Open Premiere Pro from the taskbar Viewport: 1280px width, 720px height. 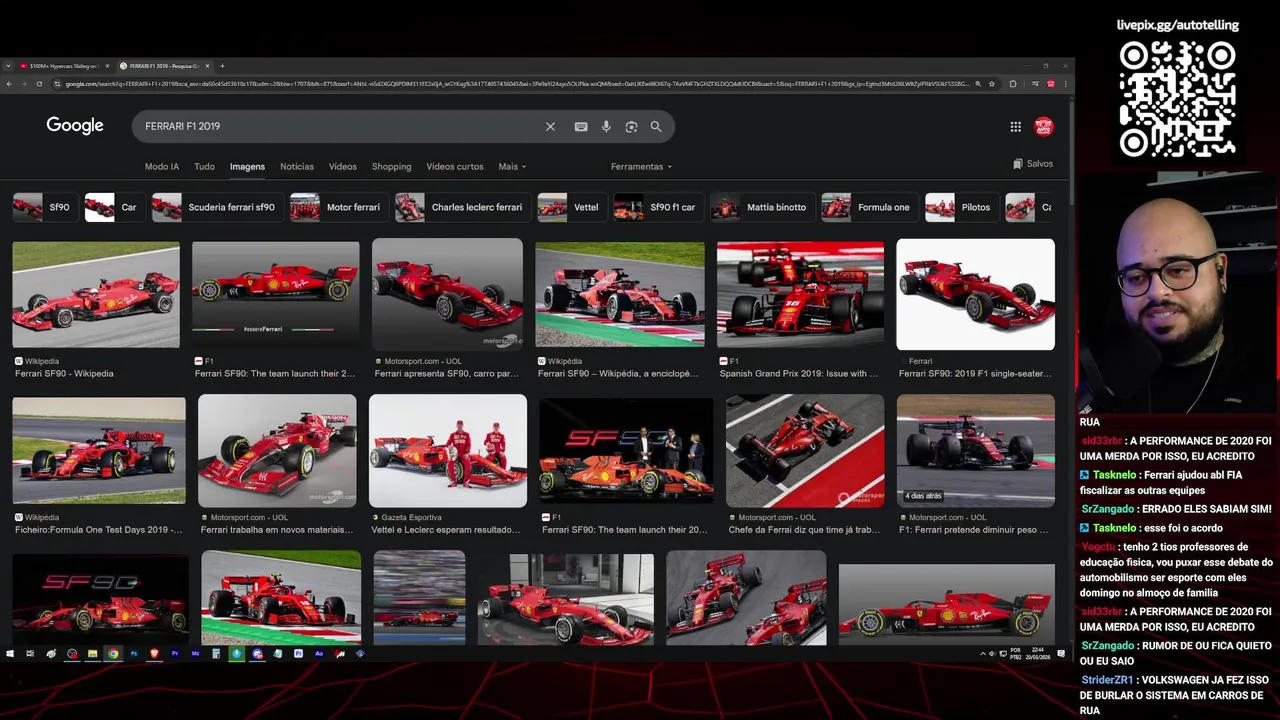(175, 653)
